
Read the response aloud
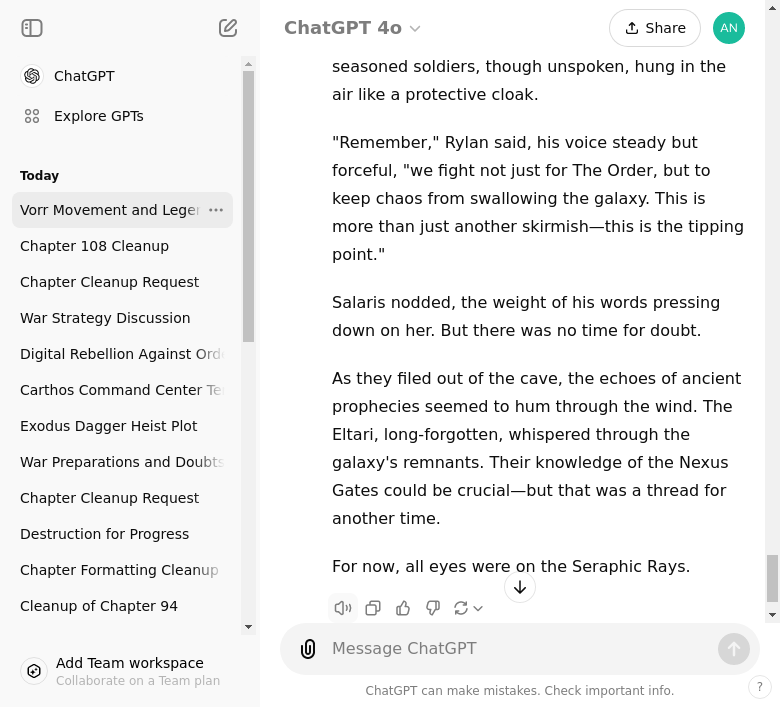click(343, 608)
